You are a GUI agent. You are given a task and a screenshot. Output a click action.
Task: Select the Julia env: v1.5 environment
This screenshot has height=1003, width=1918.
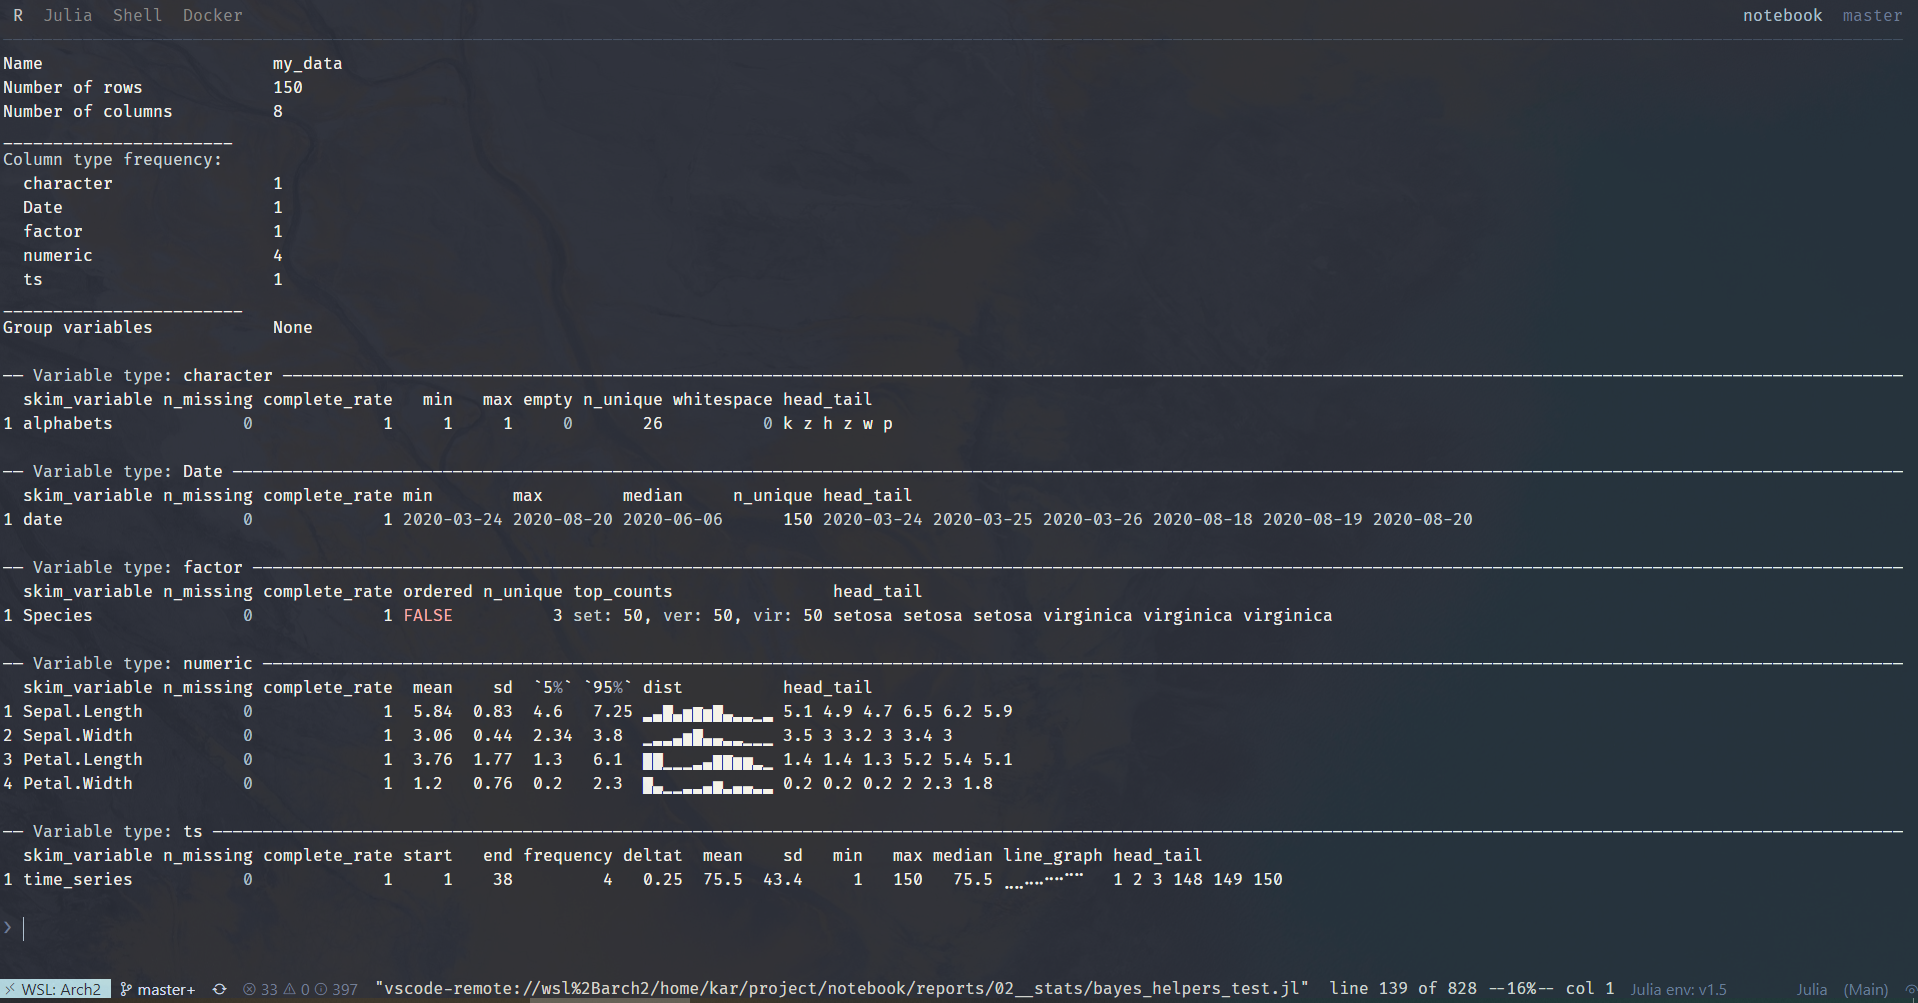[1678, 989]
